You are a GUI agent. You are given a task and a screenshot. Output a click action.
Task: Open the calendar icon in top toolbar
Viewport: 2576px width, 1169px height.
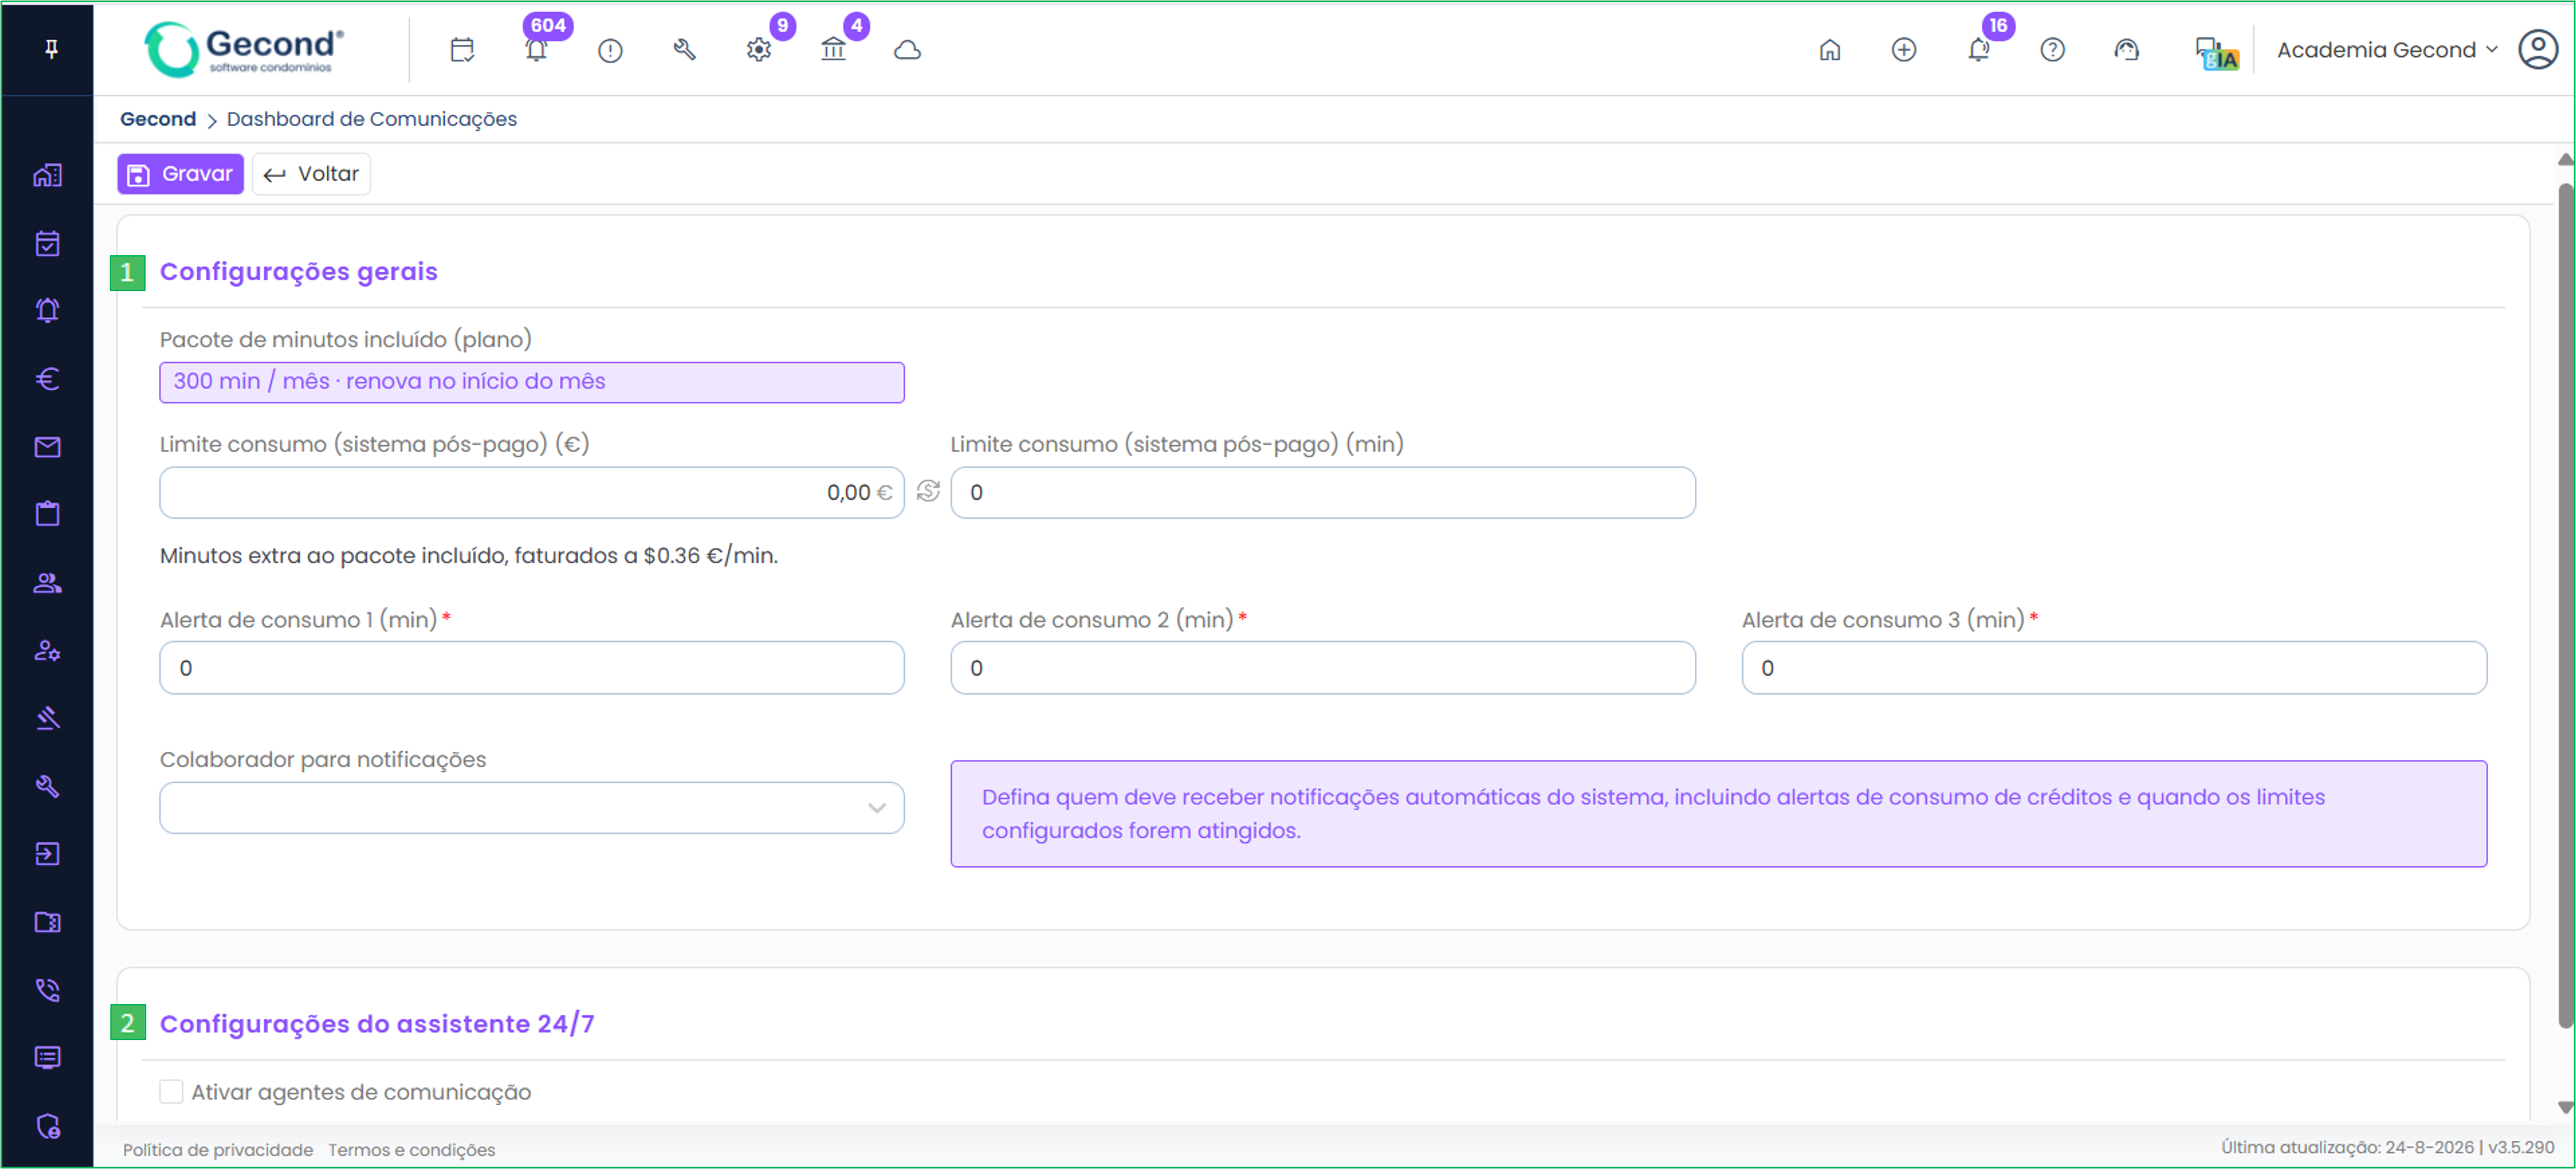(462, 50)
